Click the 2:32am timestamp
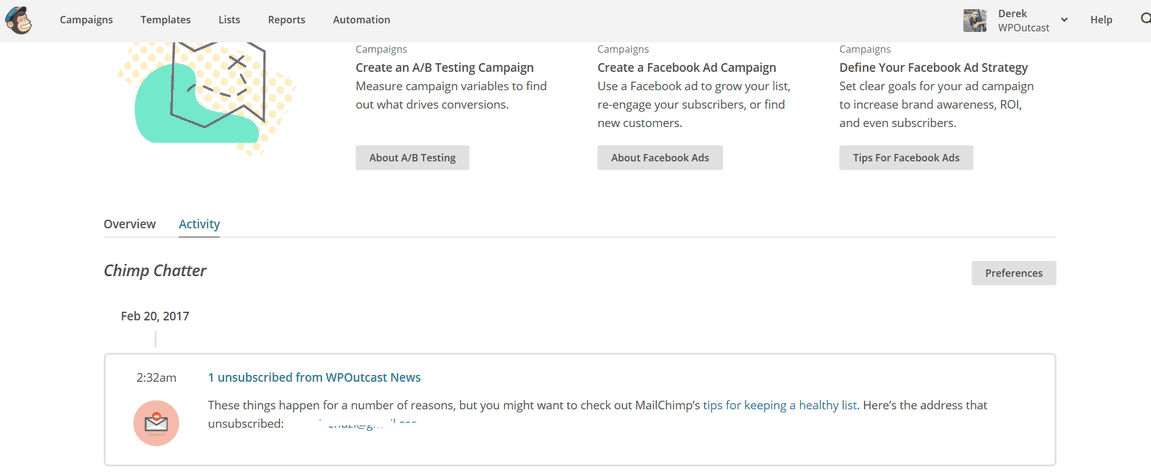 156,378
